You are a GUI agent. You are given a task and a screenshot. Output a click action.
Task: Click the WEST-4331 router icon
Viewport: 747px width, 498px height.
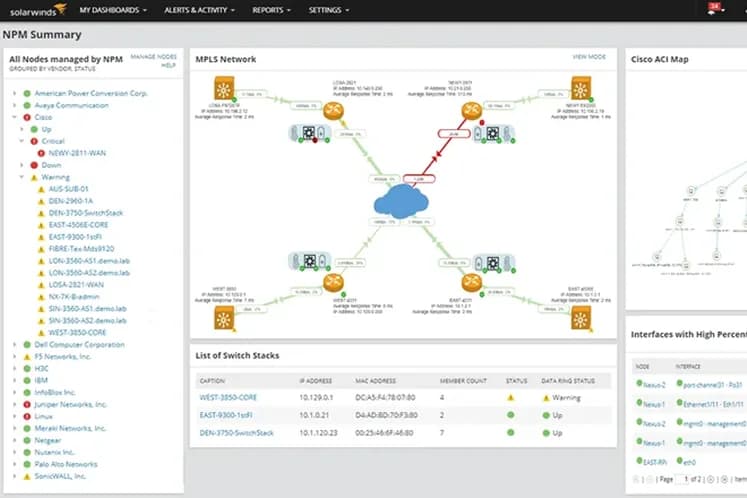pos(333,283)
